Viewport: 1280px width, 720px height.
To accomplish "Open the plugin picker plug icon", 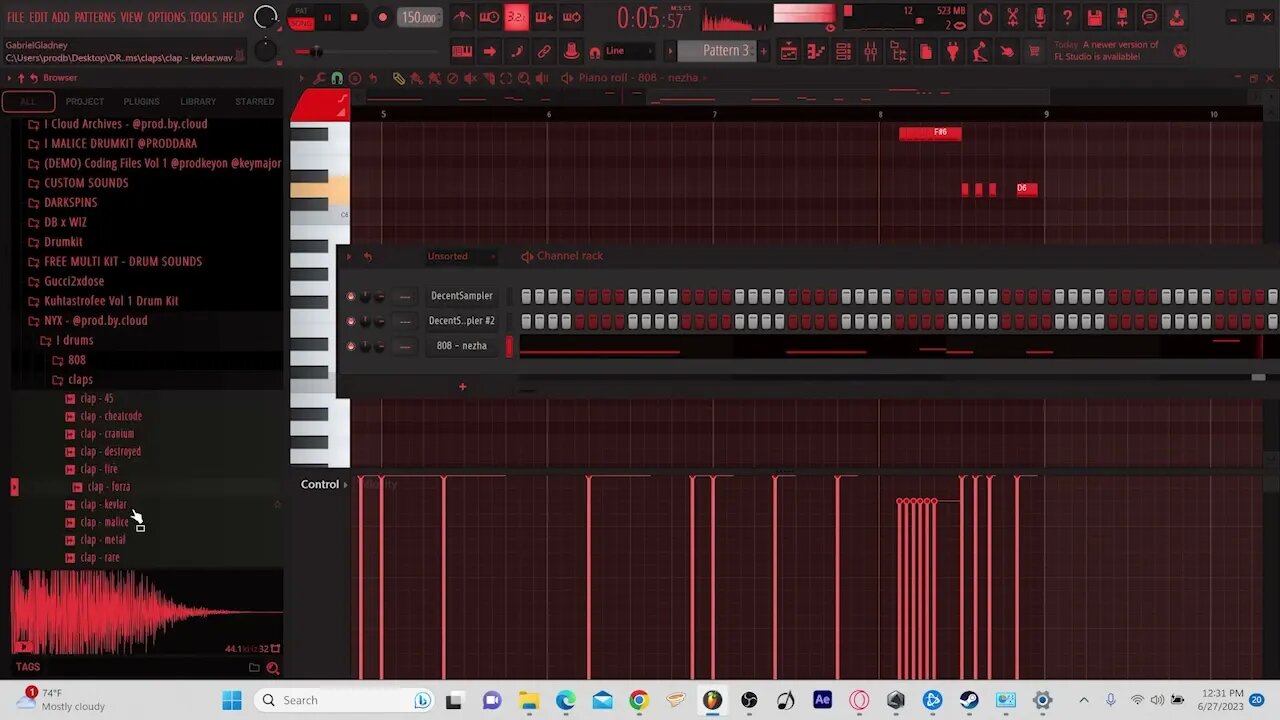I will pos(952,51).
